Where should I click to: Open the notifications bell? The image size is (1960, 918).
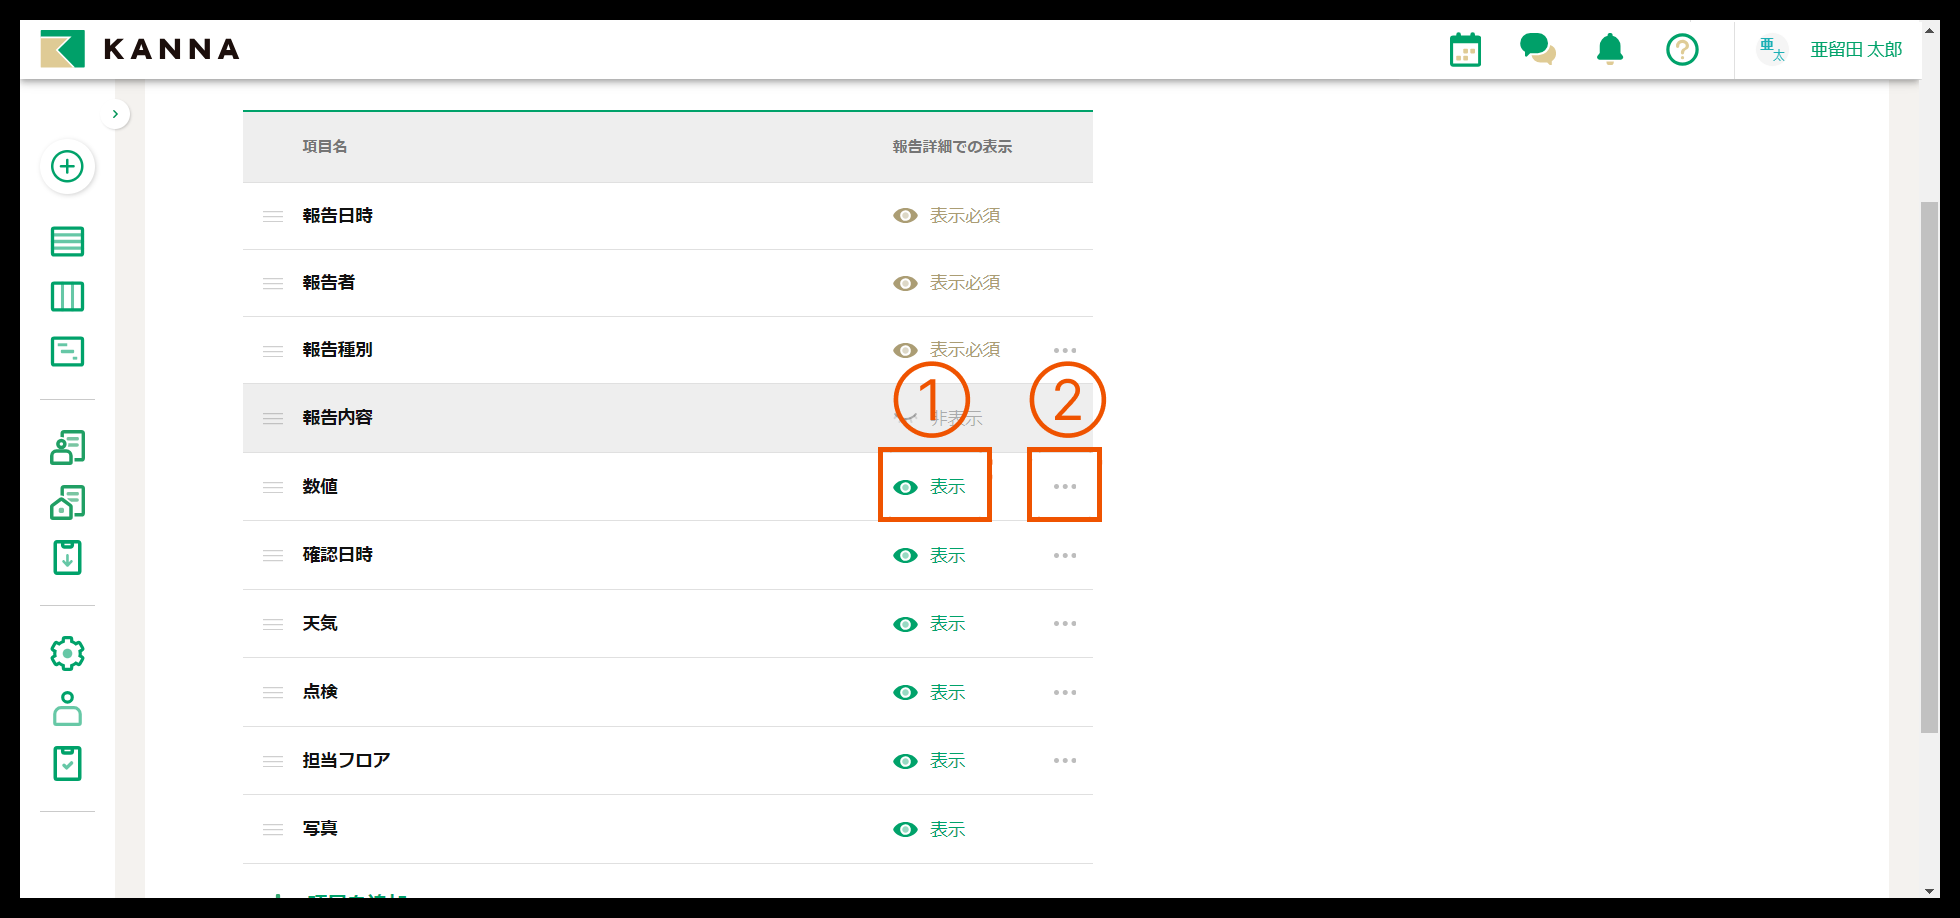1609,49
